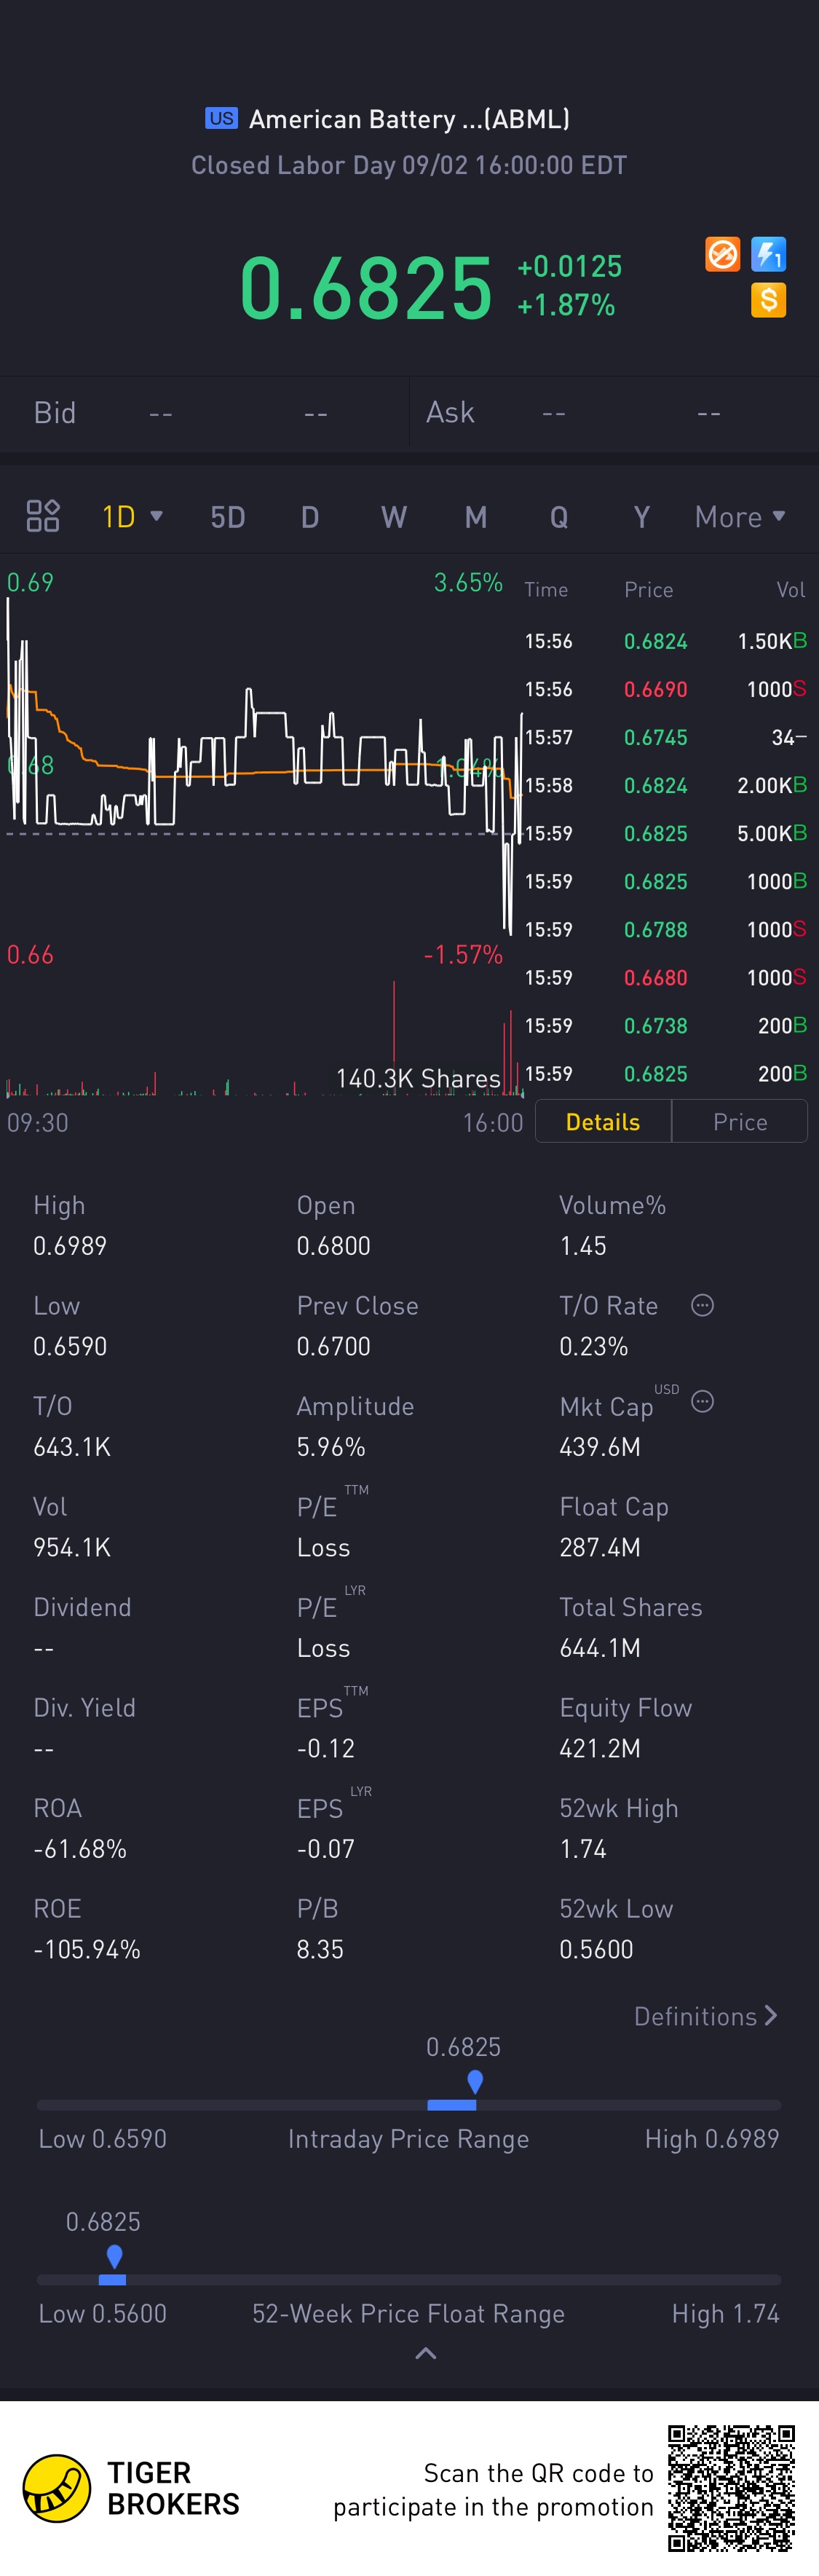The width and height of the screenshot is (819, 2576).
Task: Tap the orange no-shorting badge icon
Action: 722,254
